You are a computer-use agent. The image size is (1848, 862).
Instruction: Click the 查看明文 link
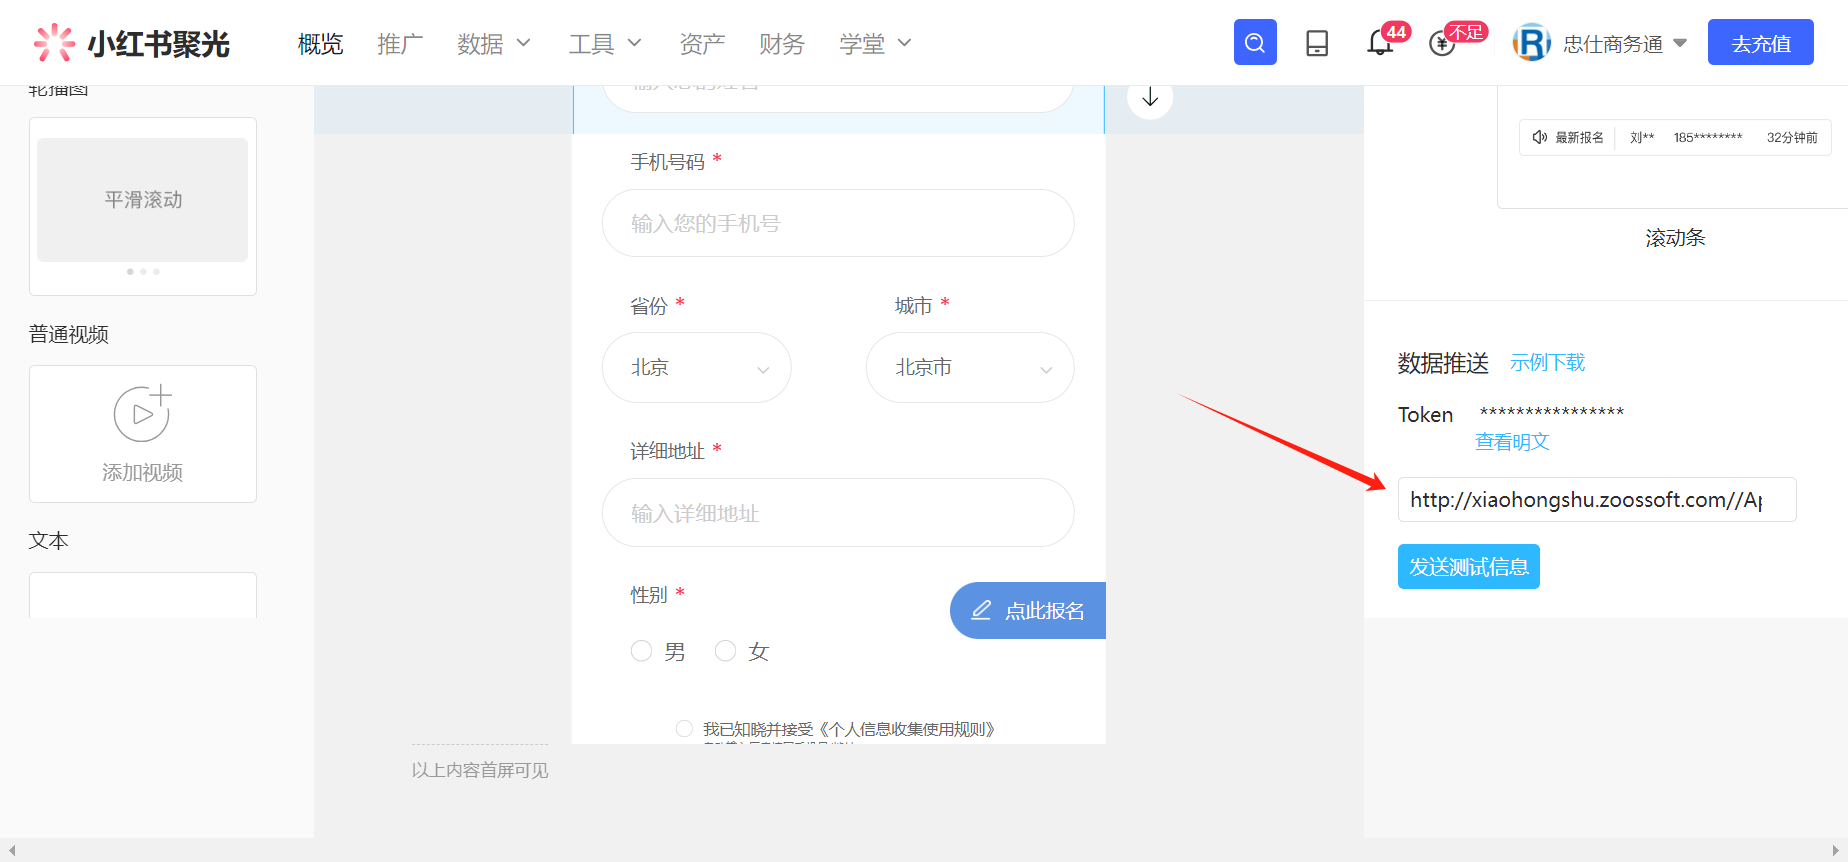click(x=1512, y=442)
